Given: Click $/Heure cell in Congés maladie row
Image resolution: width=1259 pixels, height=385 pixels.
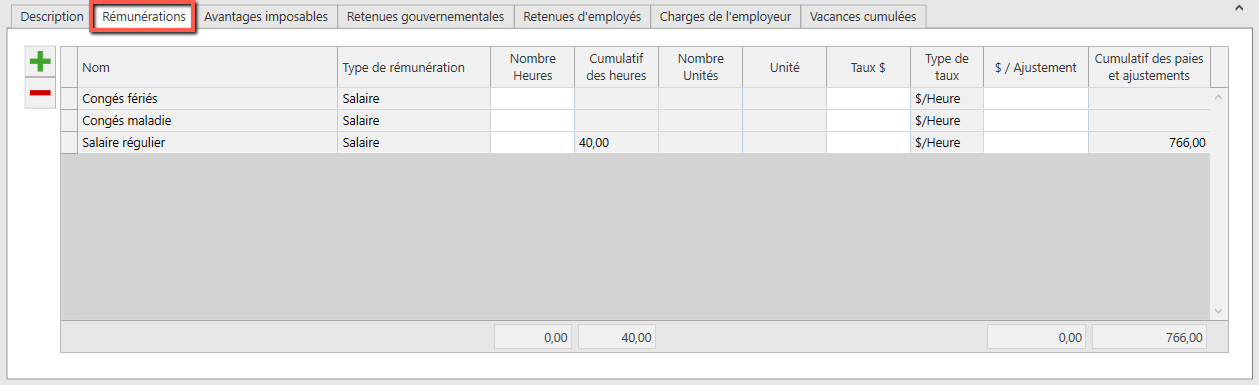Looking at the screenshot, I should pyautogui.click(x=947, y=121).
